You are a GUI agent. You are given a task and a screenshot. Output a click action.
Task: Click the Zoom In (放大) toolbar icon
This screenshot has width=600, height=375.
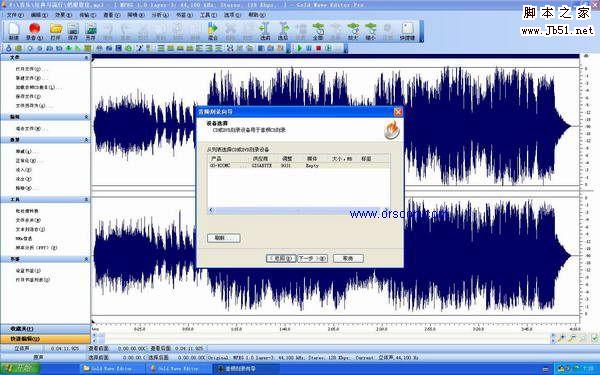(353, 31)
